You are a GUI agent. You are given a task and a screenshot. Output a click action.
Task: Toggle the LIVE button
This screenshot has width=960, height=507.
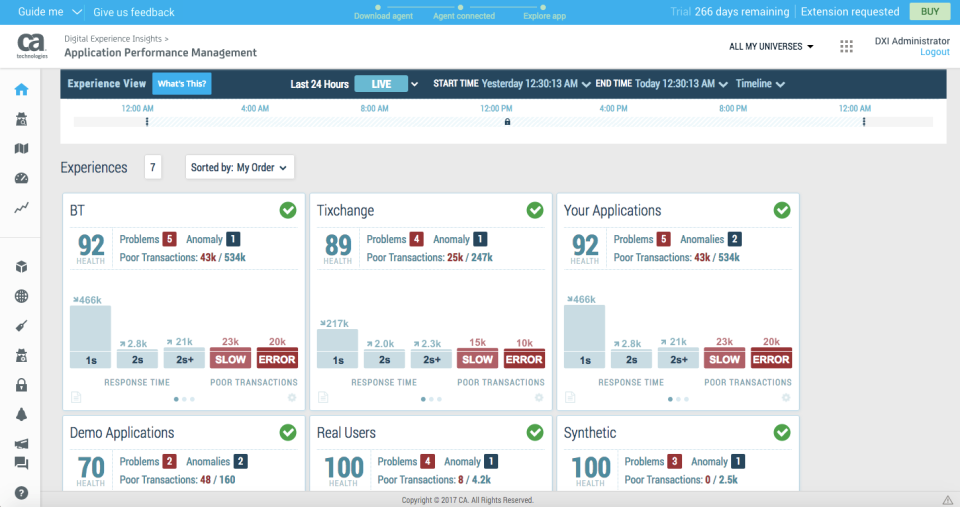[381, 84]
